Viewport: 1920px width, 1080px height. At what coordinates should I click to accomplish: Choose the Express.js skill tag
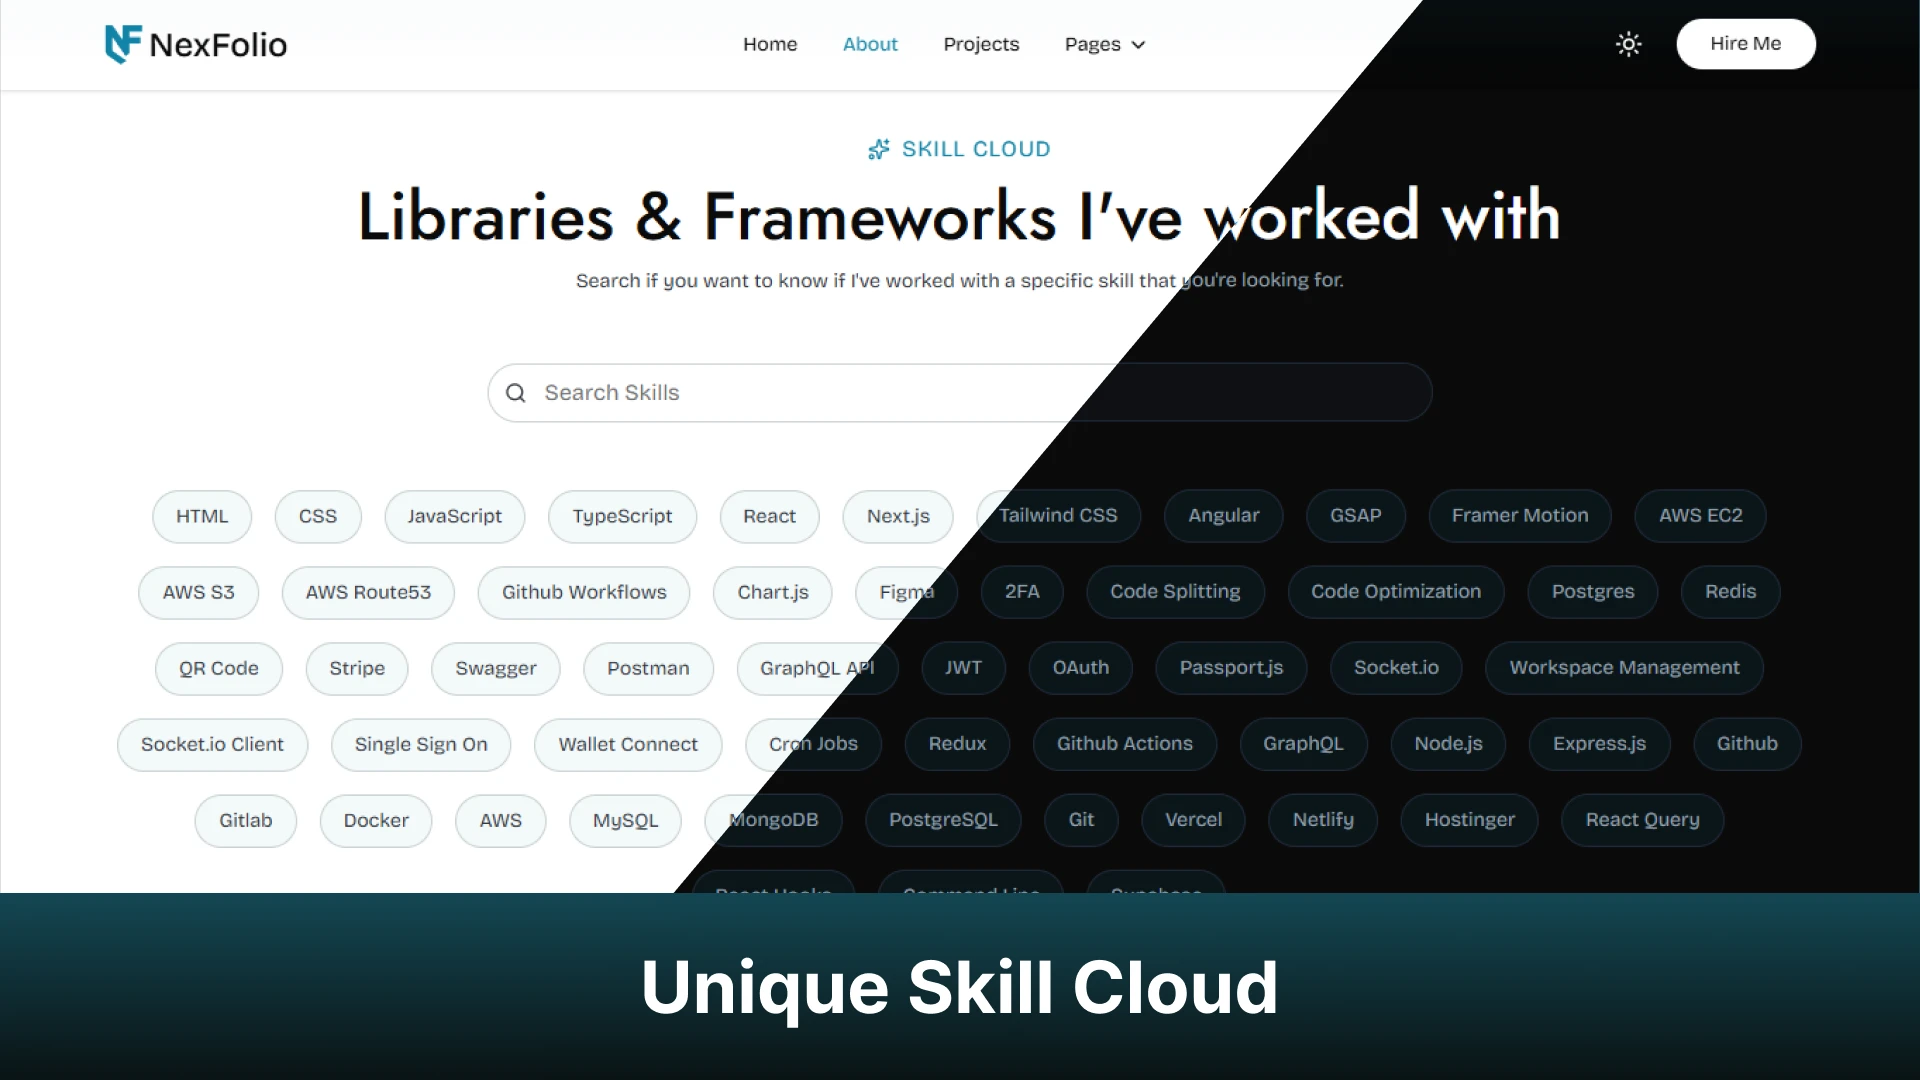coord(1599,743)
